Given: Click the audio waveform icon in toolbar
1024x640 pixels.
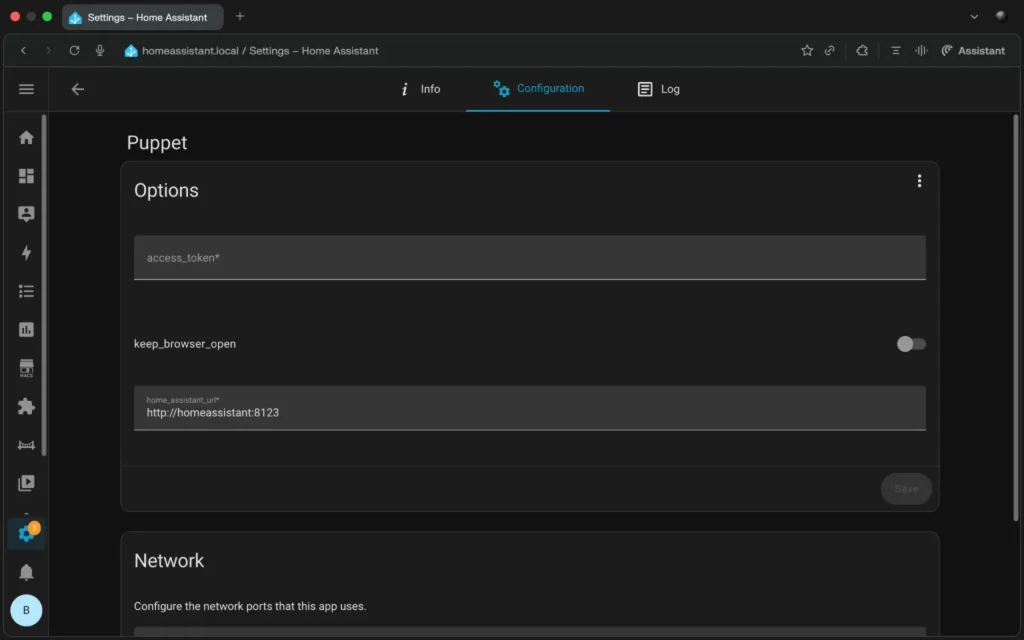Looking at the screenshot, I should (x=921, y=50).
